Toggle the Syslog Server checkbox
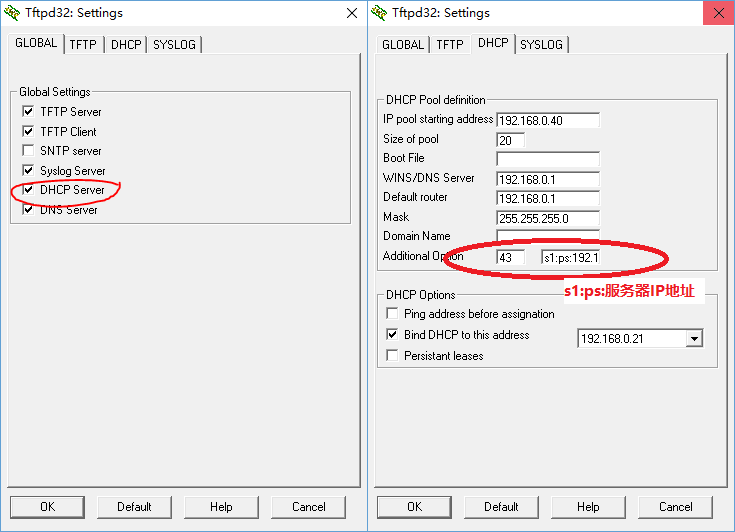 [x=28, y=170]
